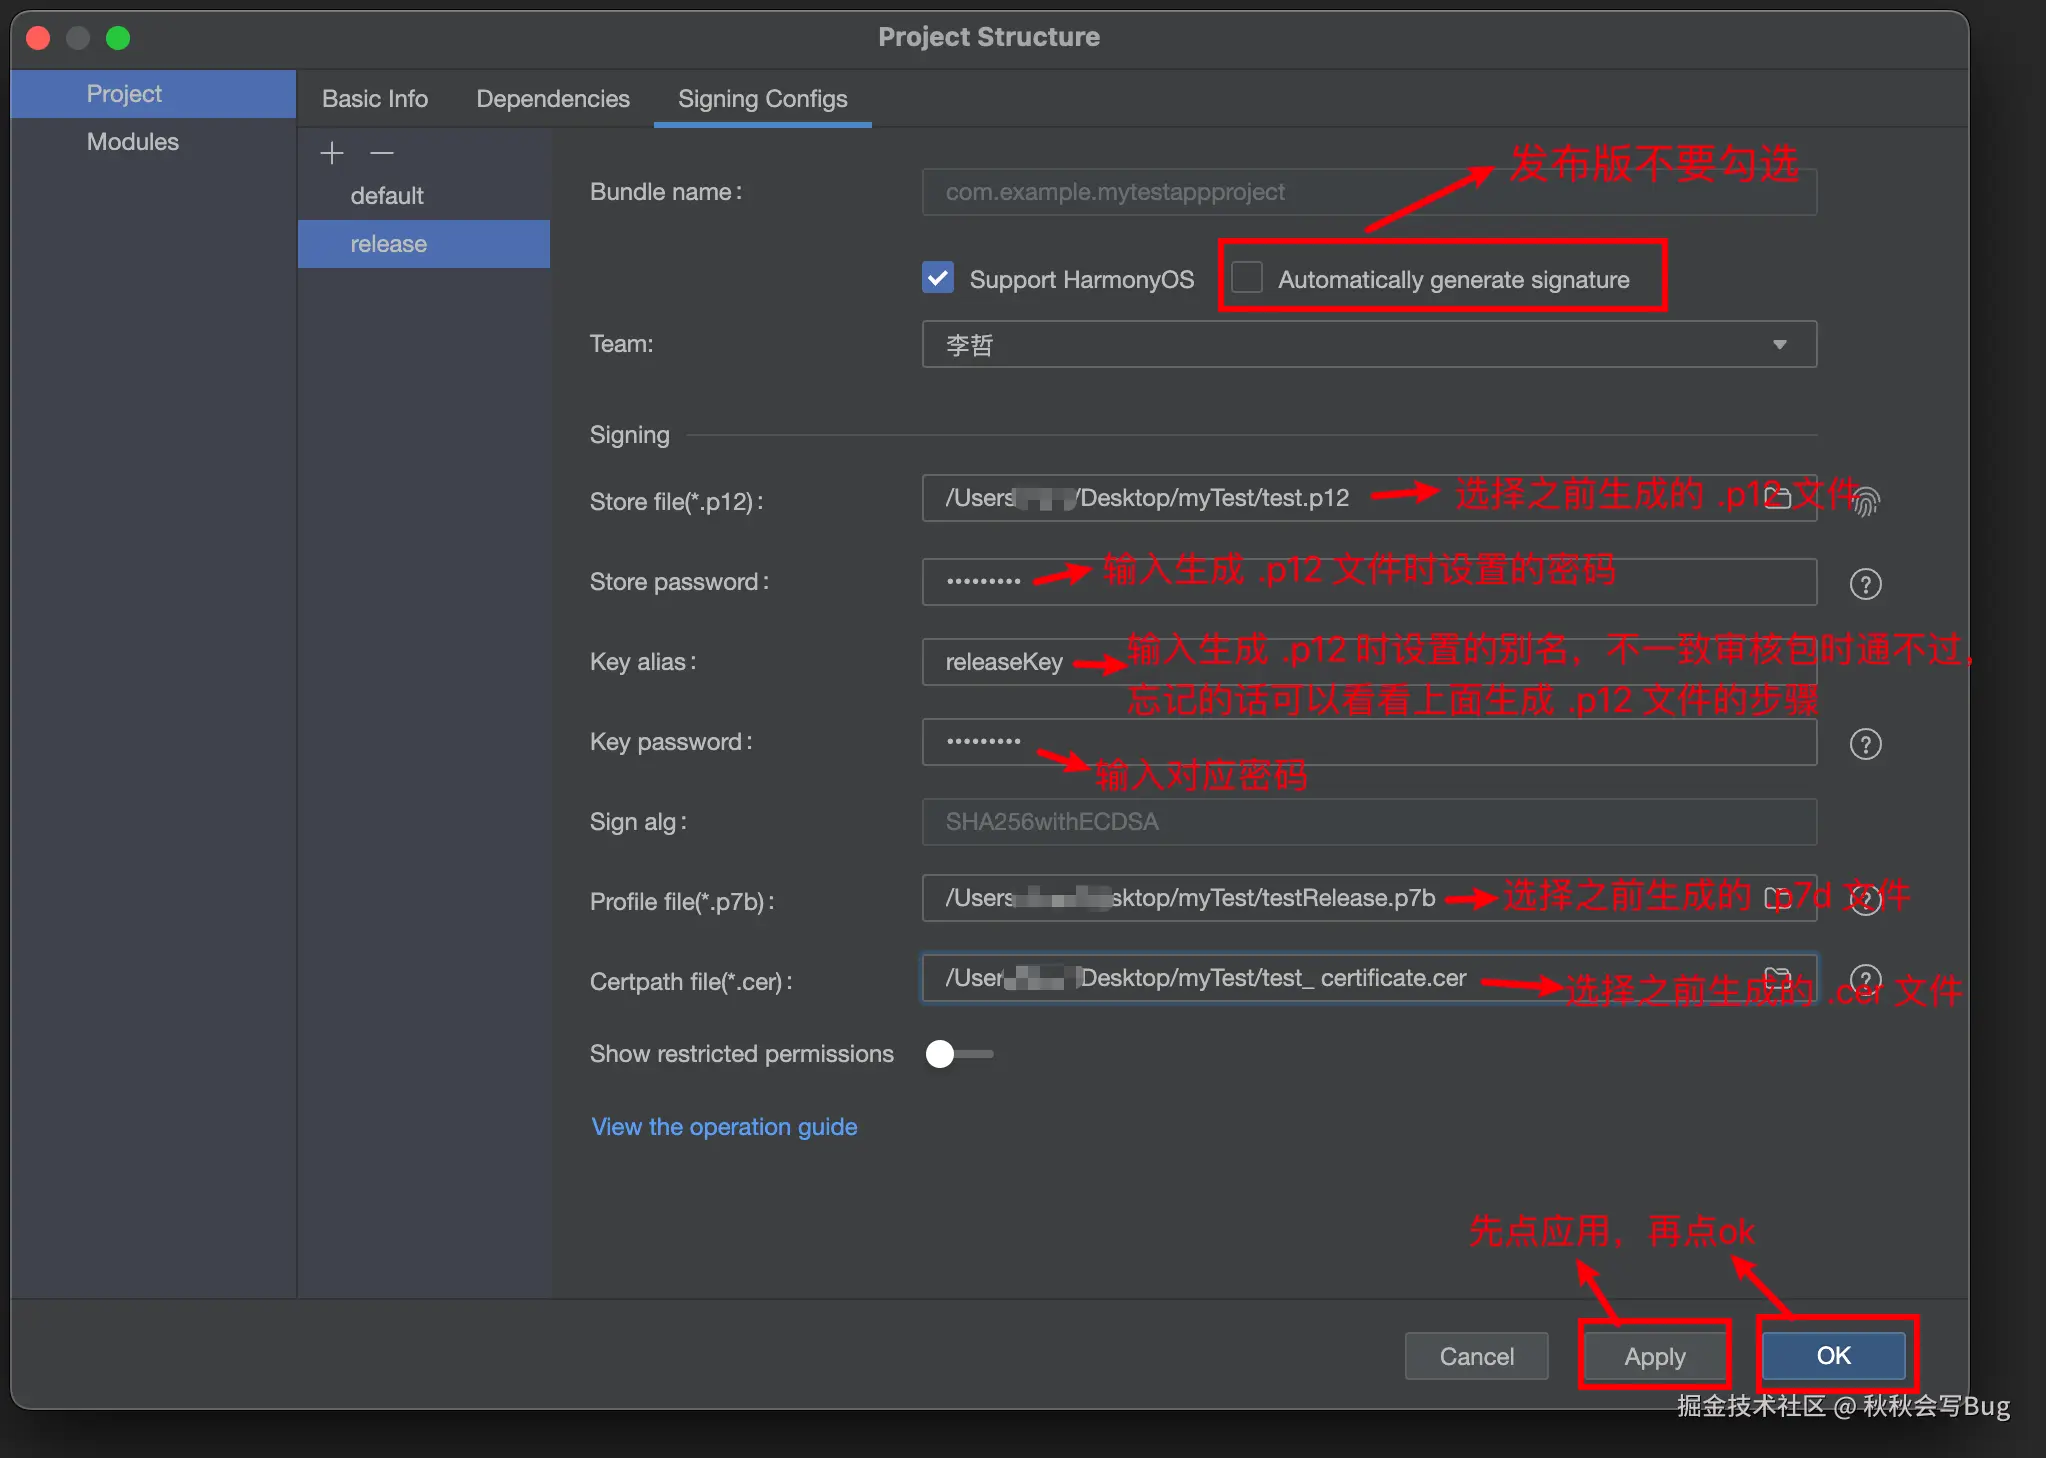Image resolution: width=2046 pixels, height=1458 pixels.
Task: Expand the Team dropdown
Action: [1779, 345]
